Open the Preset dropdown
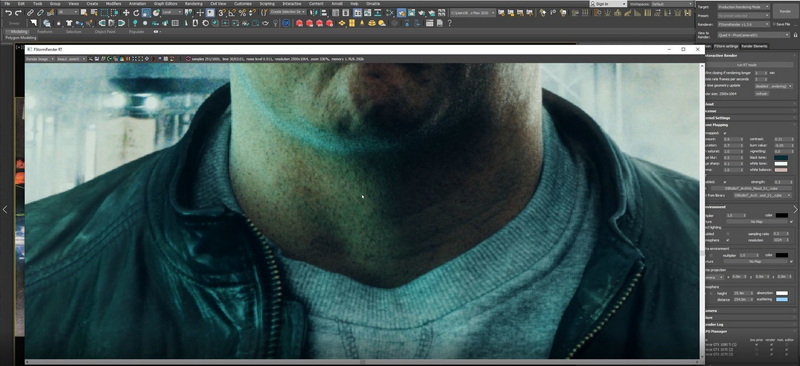 coord(743,15)
